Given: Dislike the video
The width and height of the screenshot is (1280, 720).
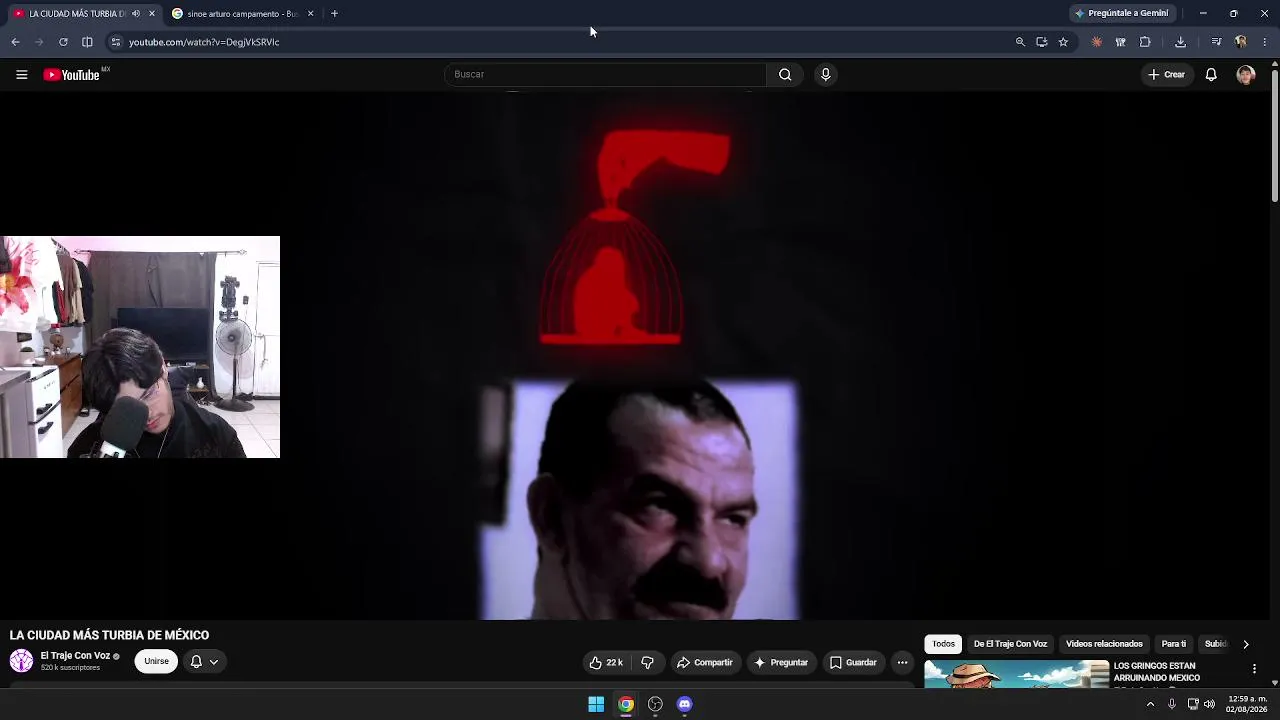Looking at the screenshot, I should coord(647,662).
